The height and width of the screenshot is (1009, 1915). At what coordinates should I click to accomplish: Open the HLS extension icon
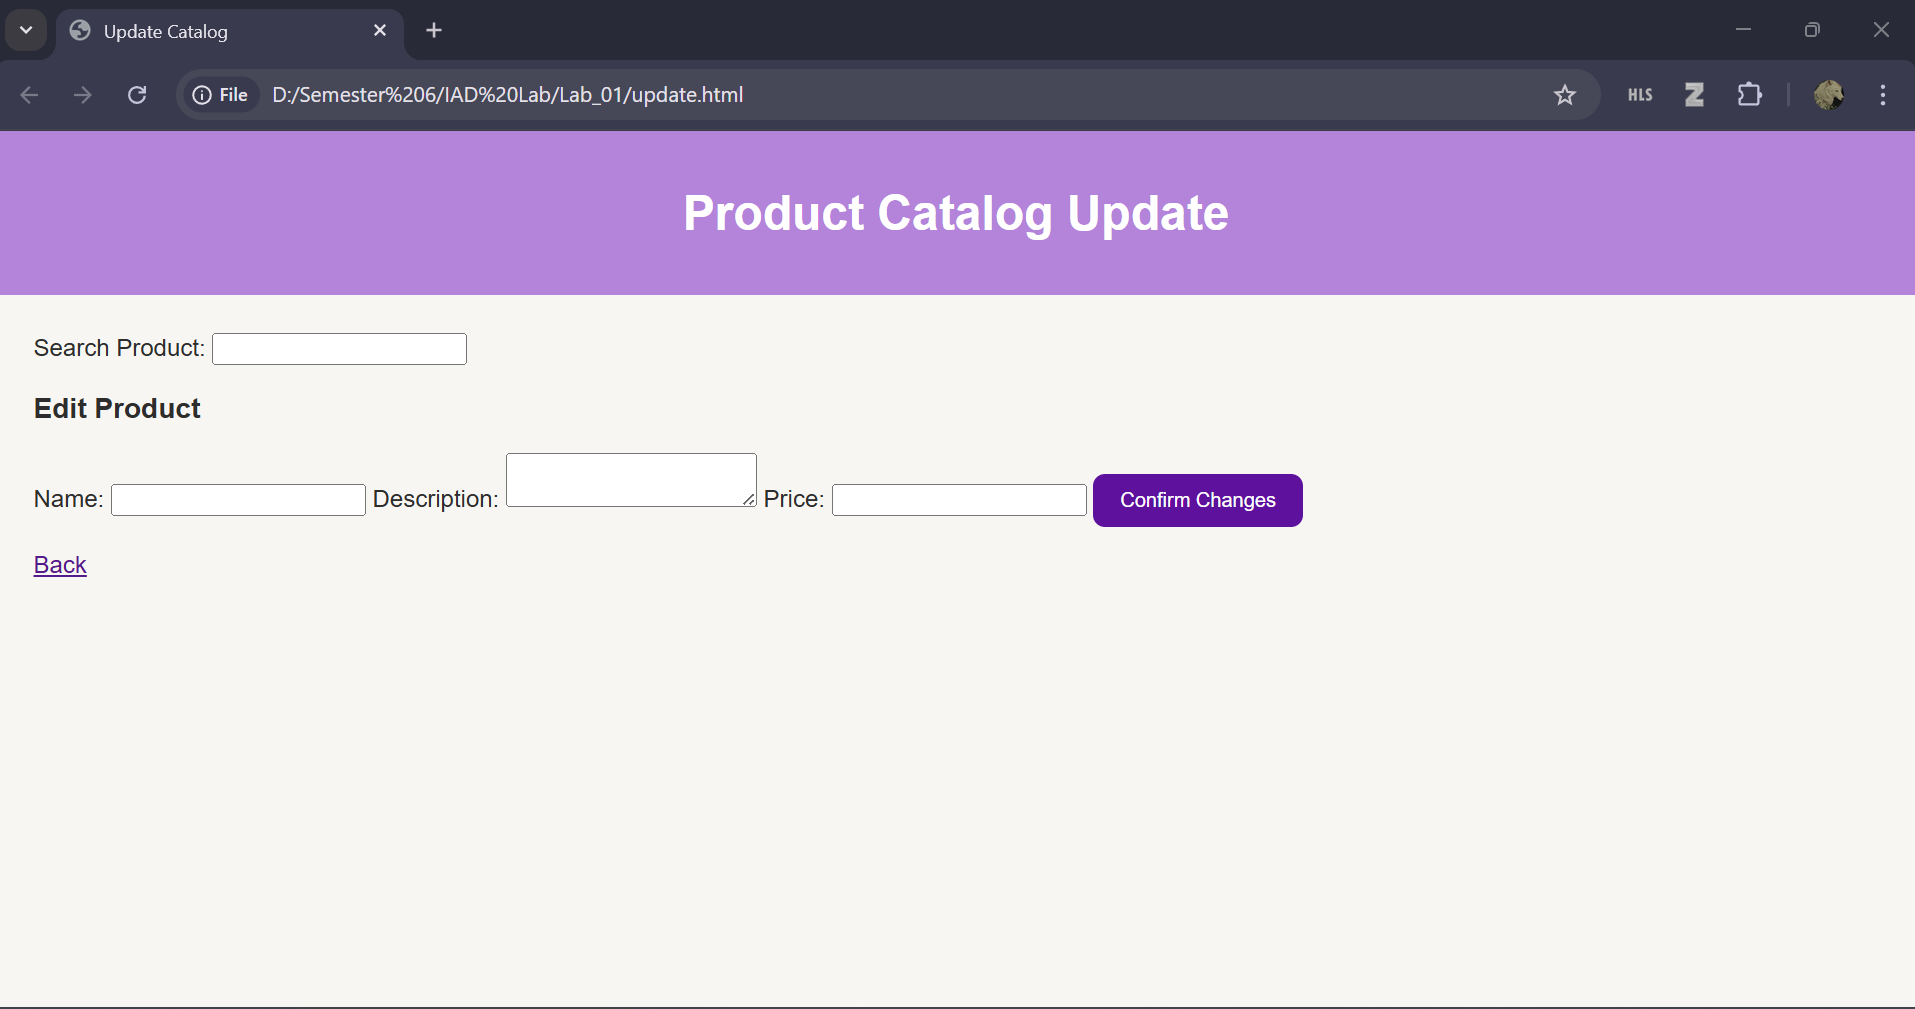tap(1640, 95)
